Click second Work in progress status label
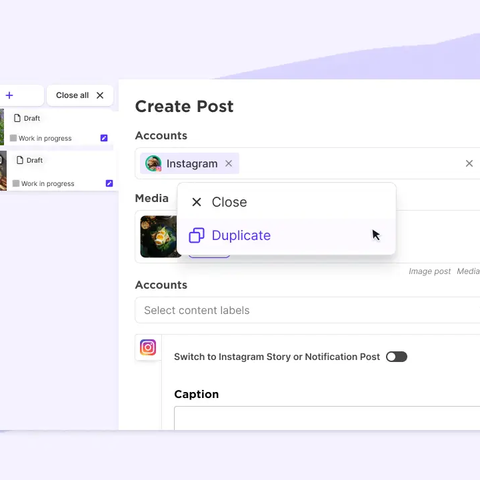480x480 pixels. (48, 184)
